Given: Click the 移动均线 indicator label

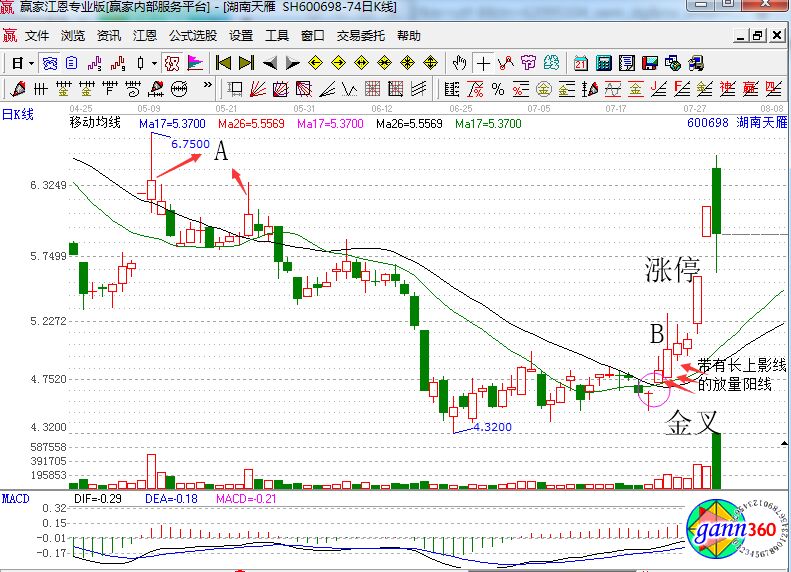Looking at the screenshot, I should 95,123.
